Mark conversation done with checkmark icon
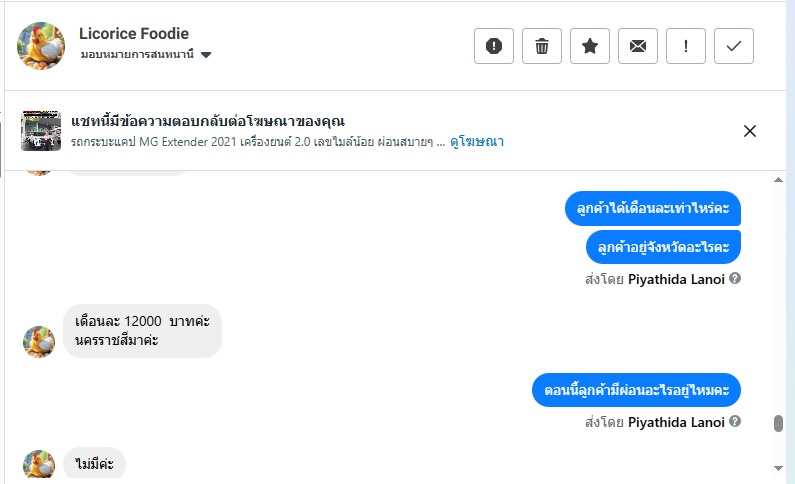Screen dimensions: 795x484 click(734, 46)
